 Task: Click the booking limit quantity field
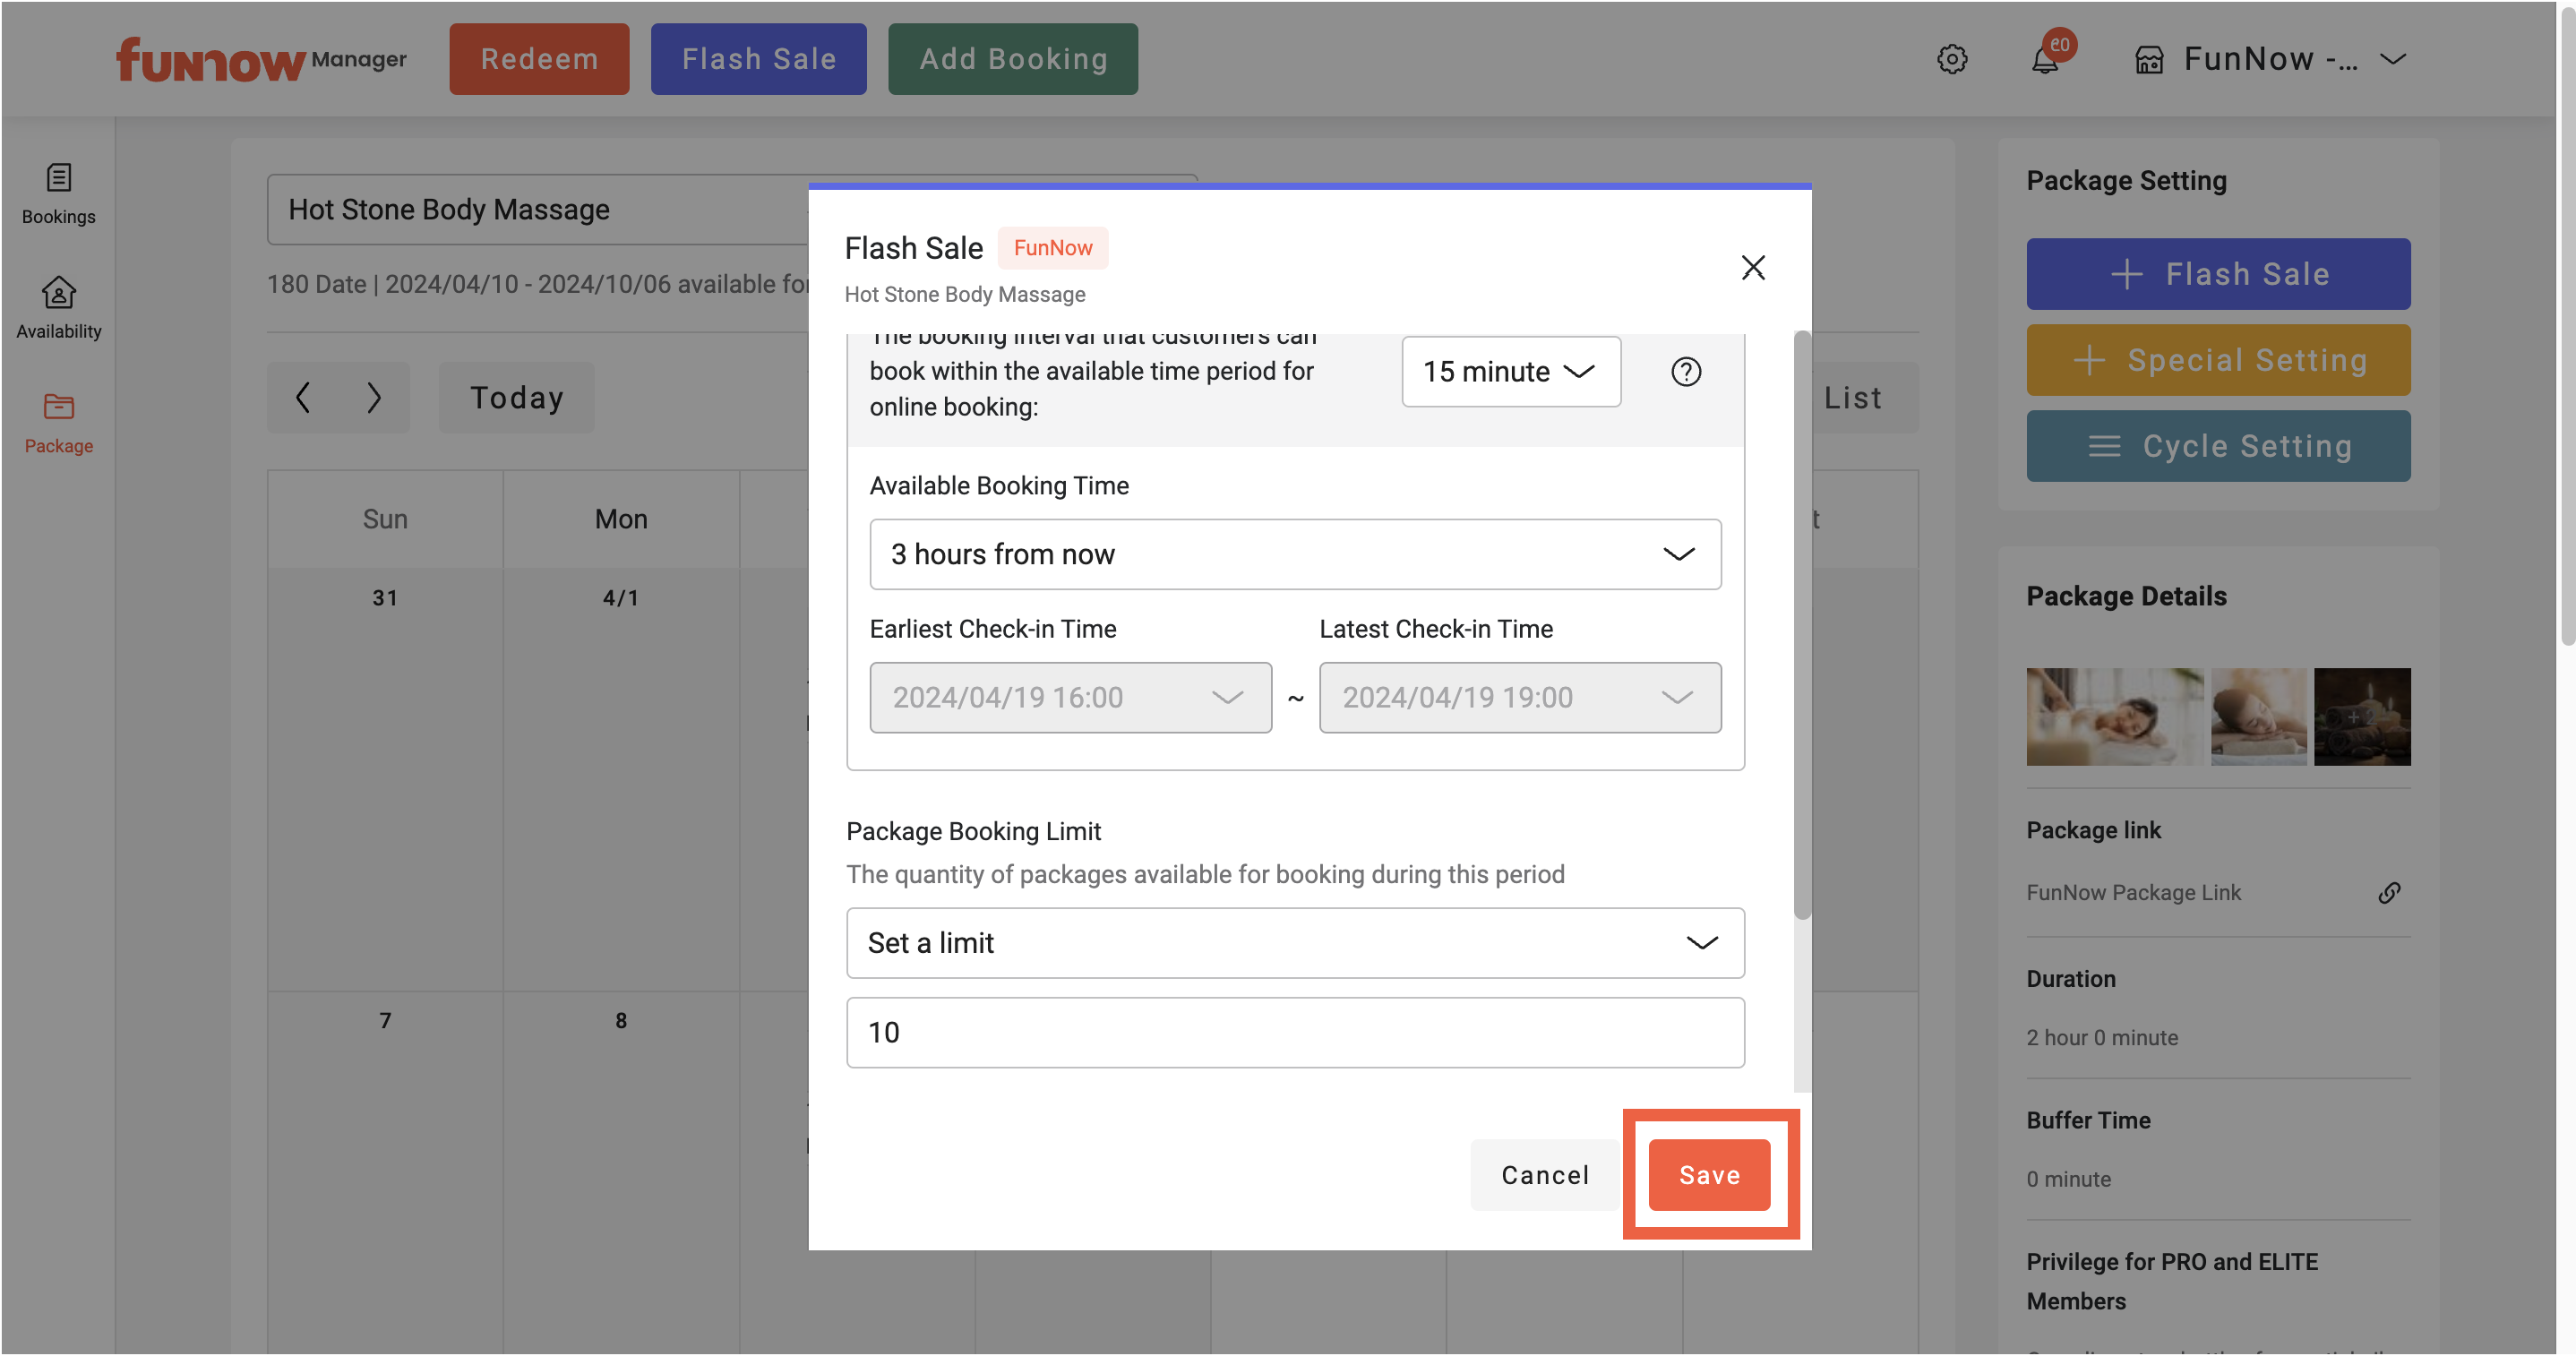click(1295, 1032)
